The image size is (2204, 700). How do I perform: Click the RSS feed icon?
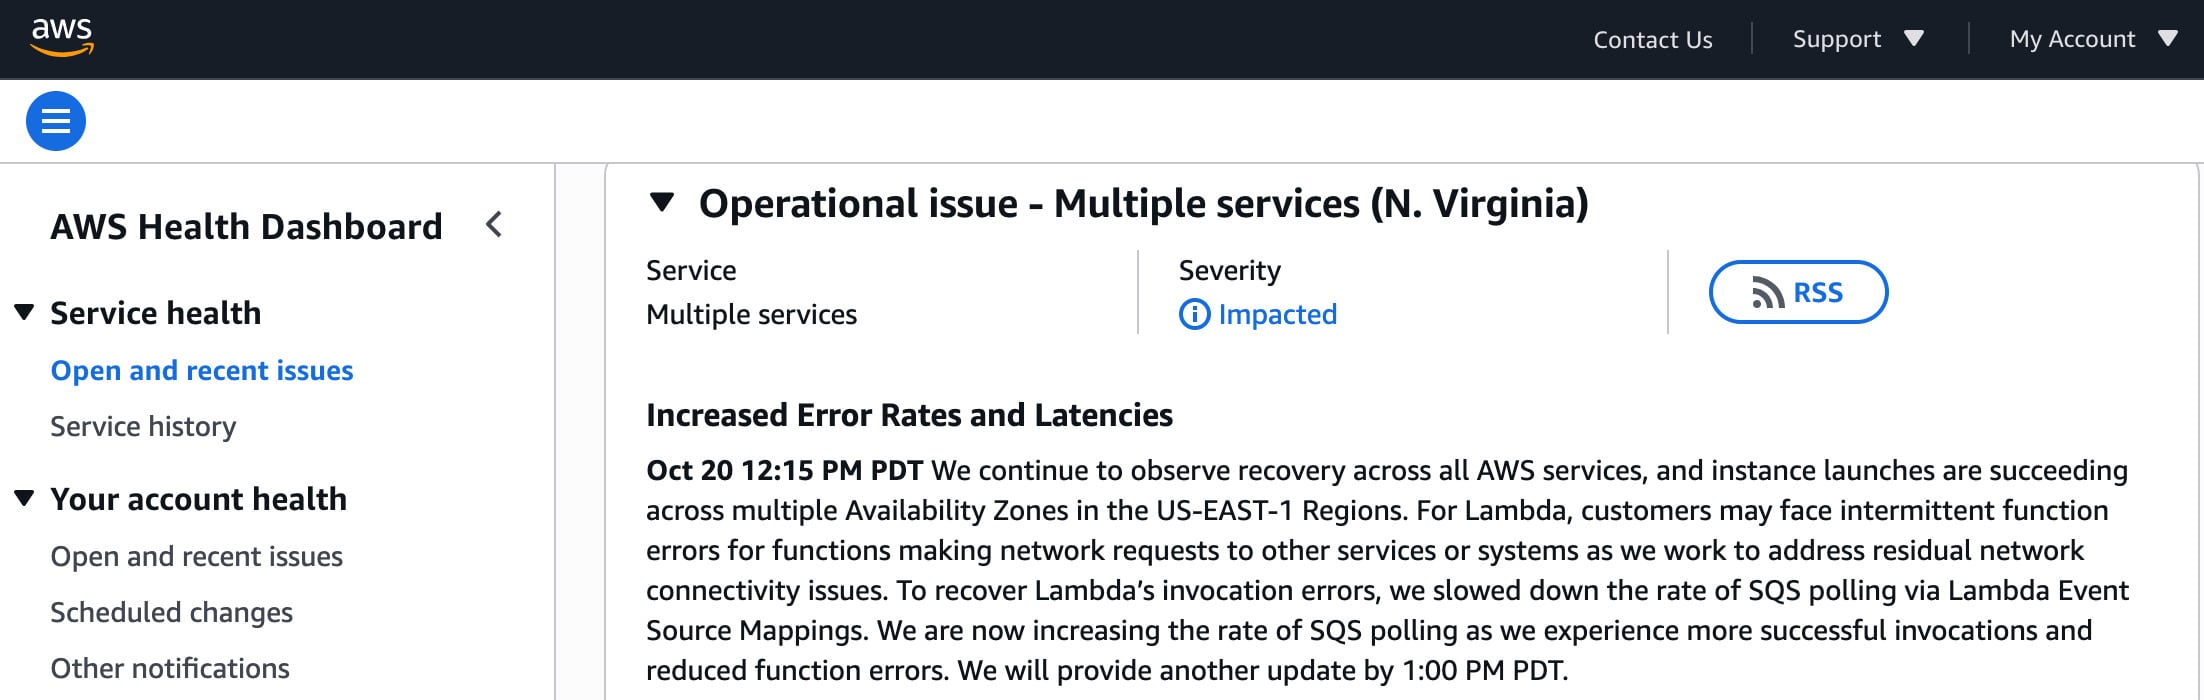tap(1767, 293)
